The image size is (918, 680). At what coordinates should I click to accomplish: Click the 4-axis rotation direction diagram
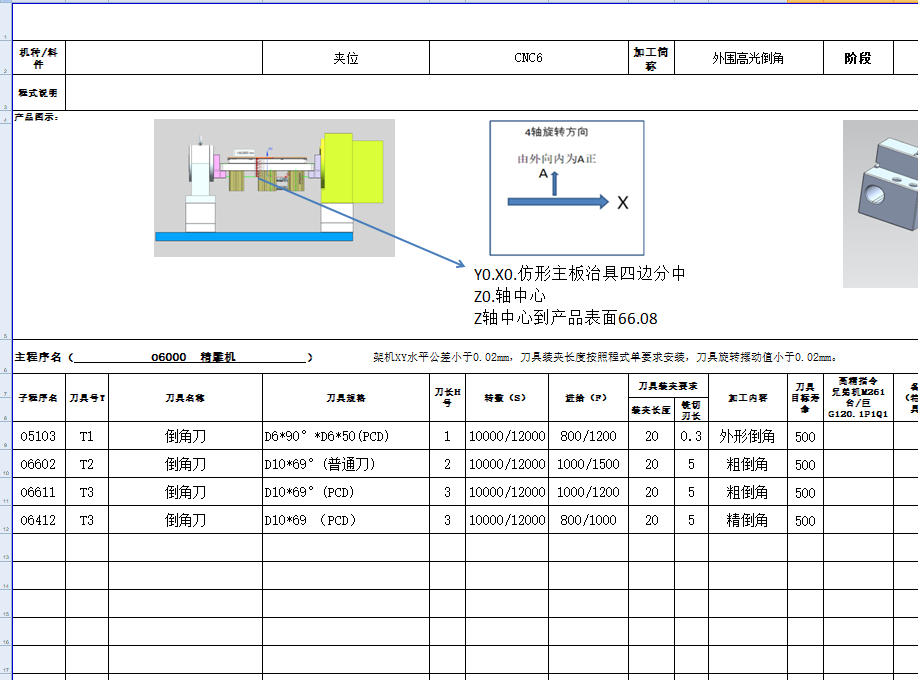point(565,183)
